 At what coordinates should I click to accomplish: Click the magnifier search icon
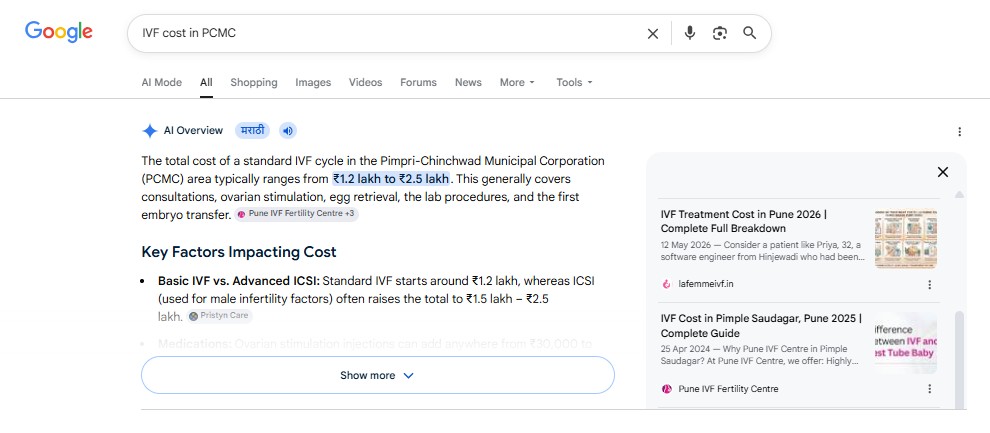point(749,33)
